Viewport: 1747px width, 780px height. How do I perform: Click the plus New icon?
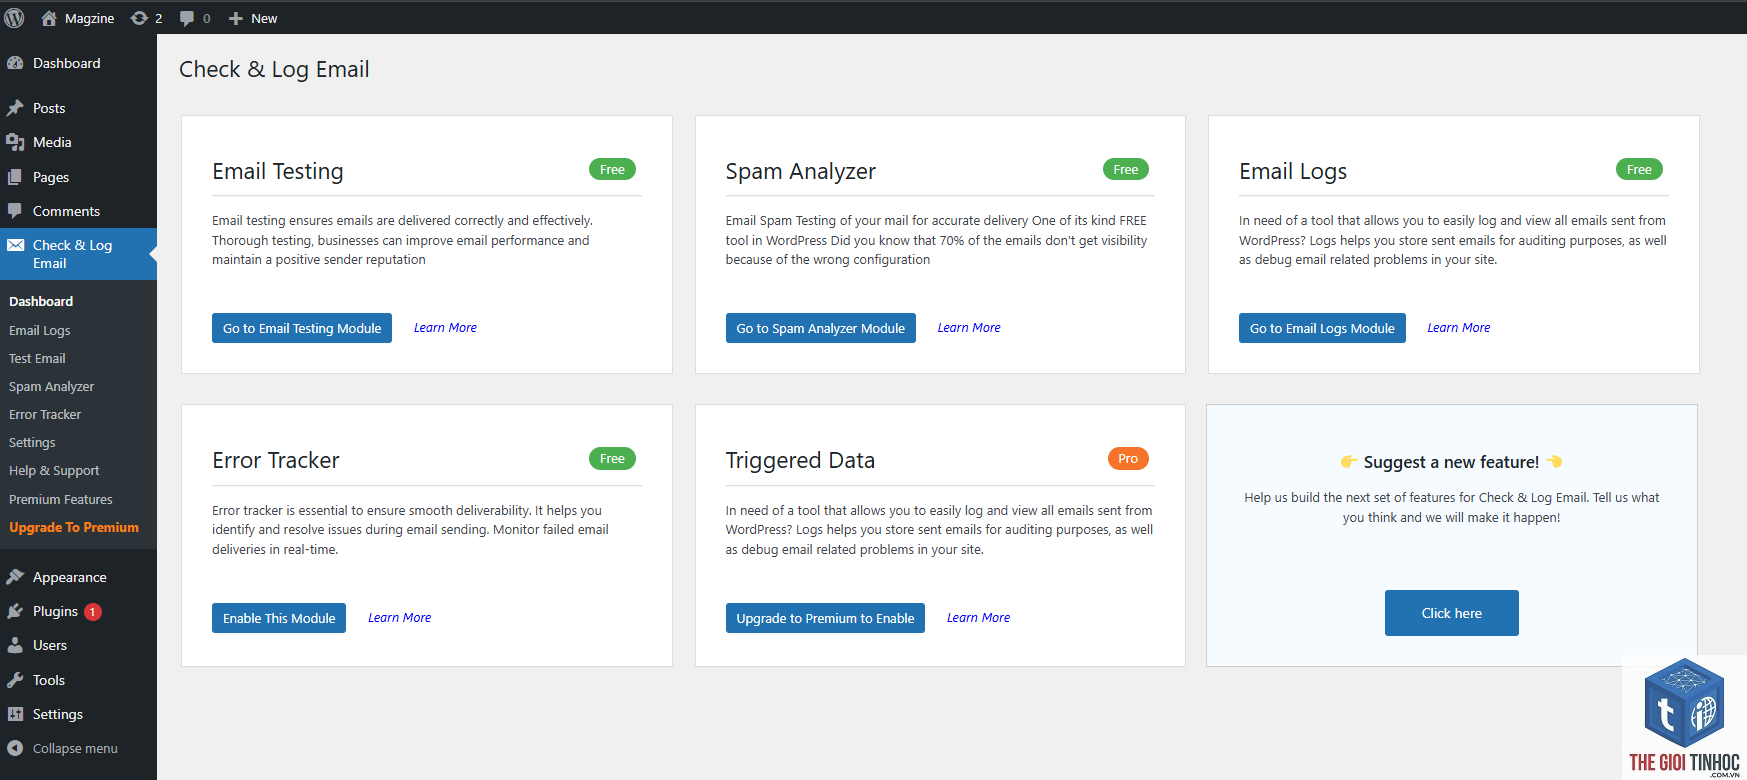click(236, 18)
